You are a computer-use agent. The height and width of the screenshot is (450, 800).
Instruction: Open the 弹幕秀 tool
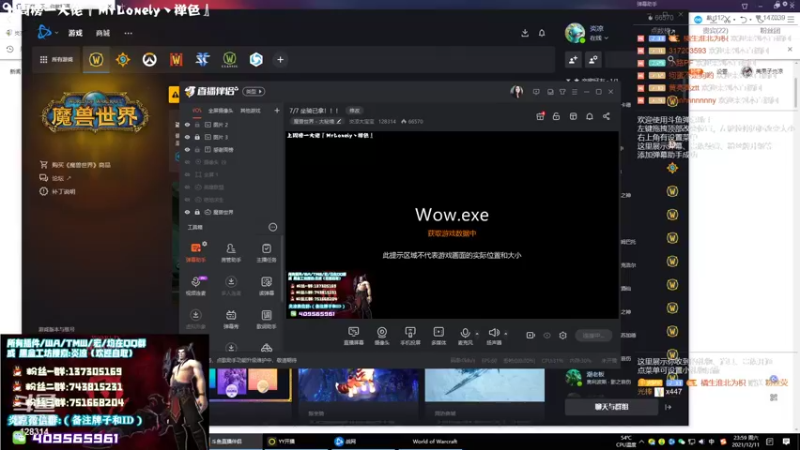tap(231, 319)
